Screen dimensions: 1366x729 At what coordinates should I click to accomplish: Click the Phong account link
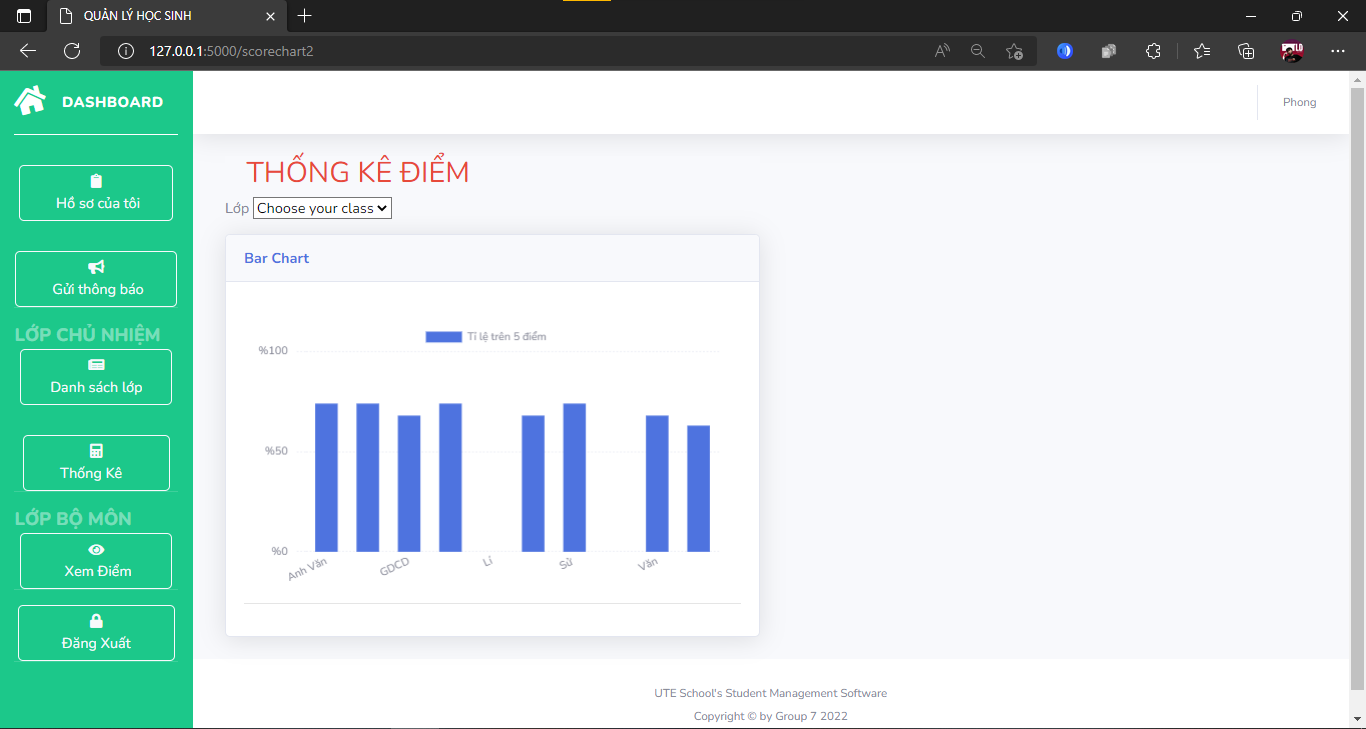click(x=1299, y=102)
